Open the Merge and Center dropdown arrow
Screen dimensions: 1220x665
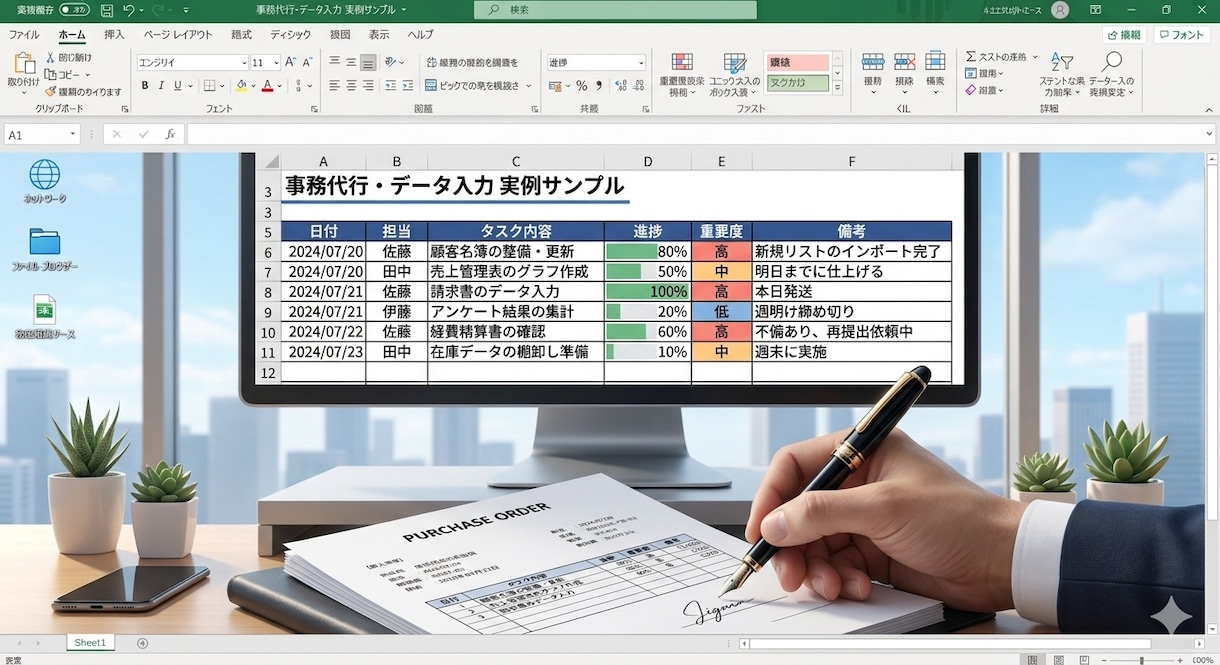click(529, 86)
